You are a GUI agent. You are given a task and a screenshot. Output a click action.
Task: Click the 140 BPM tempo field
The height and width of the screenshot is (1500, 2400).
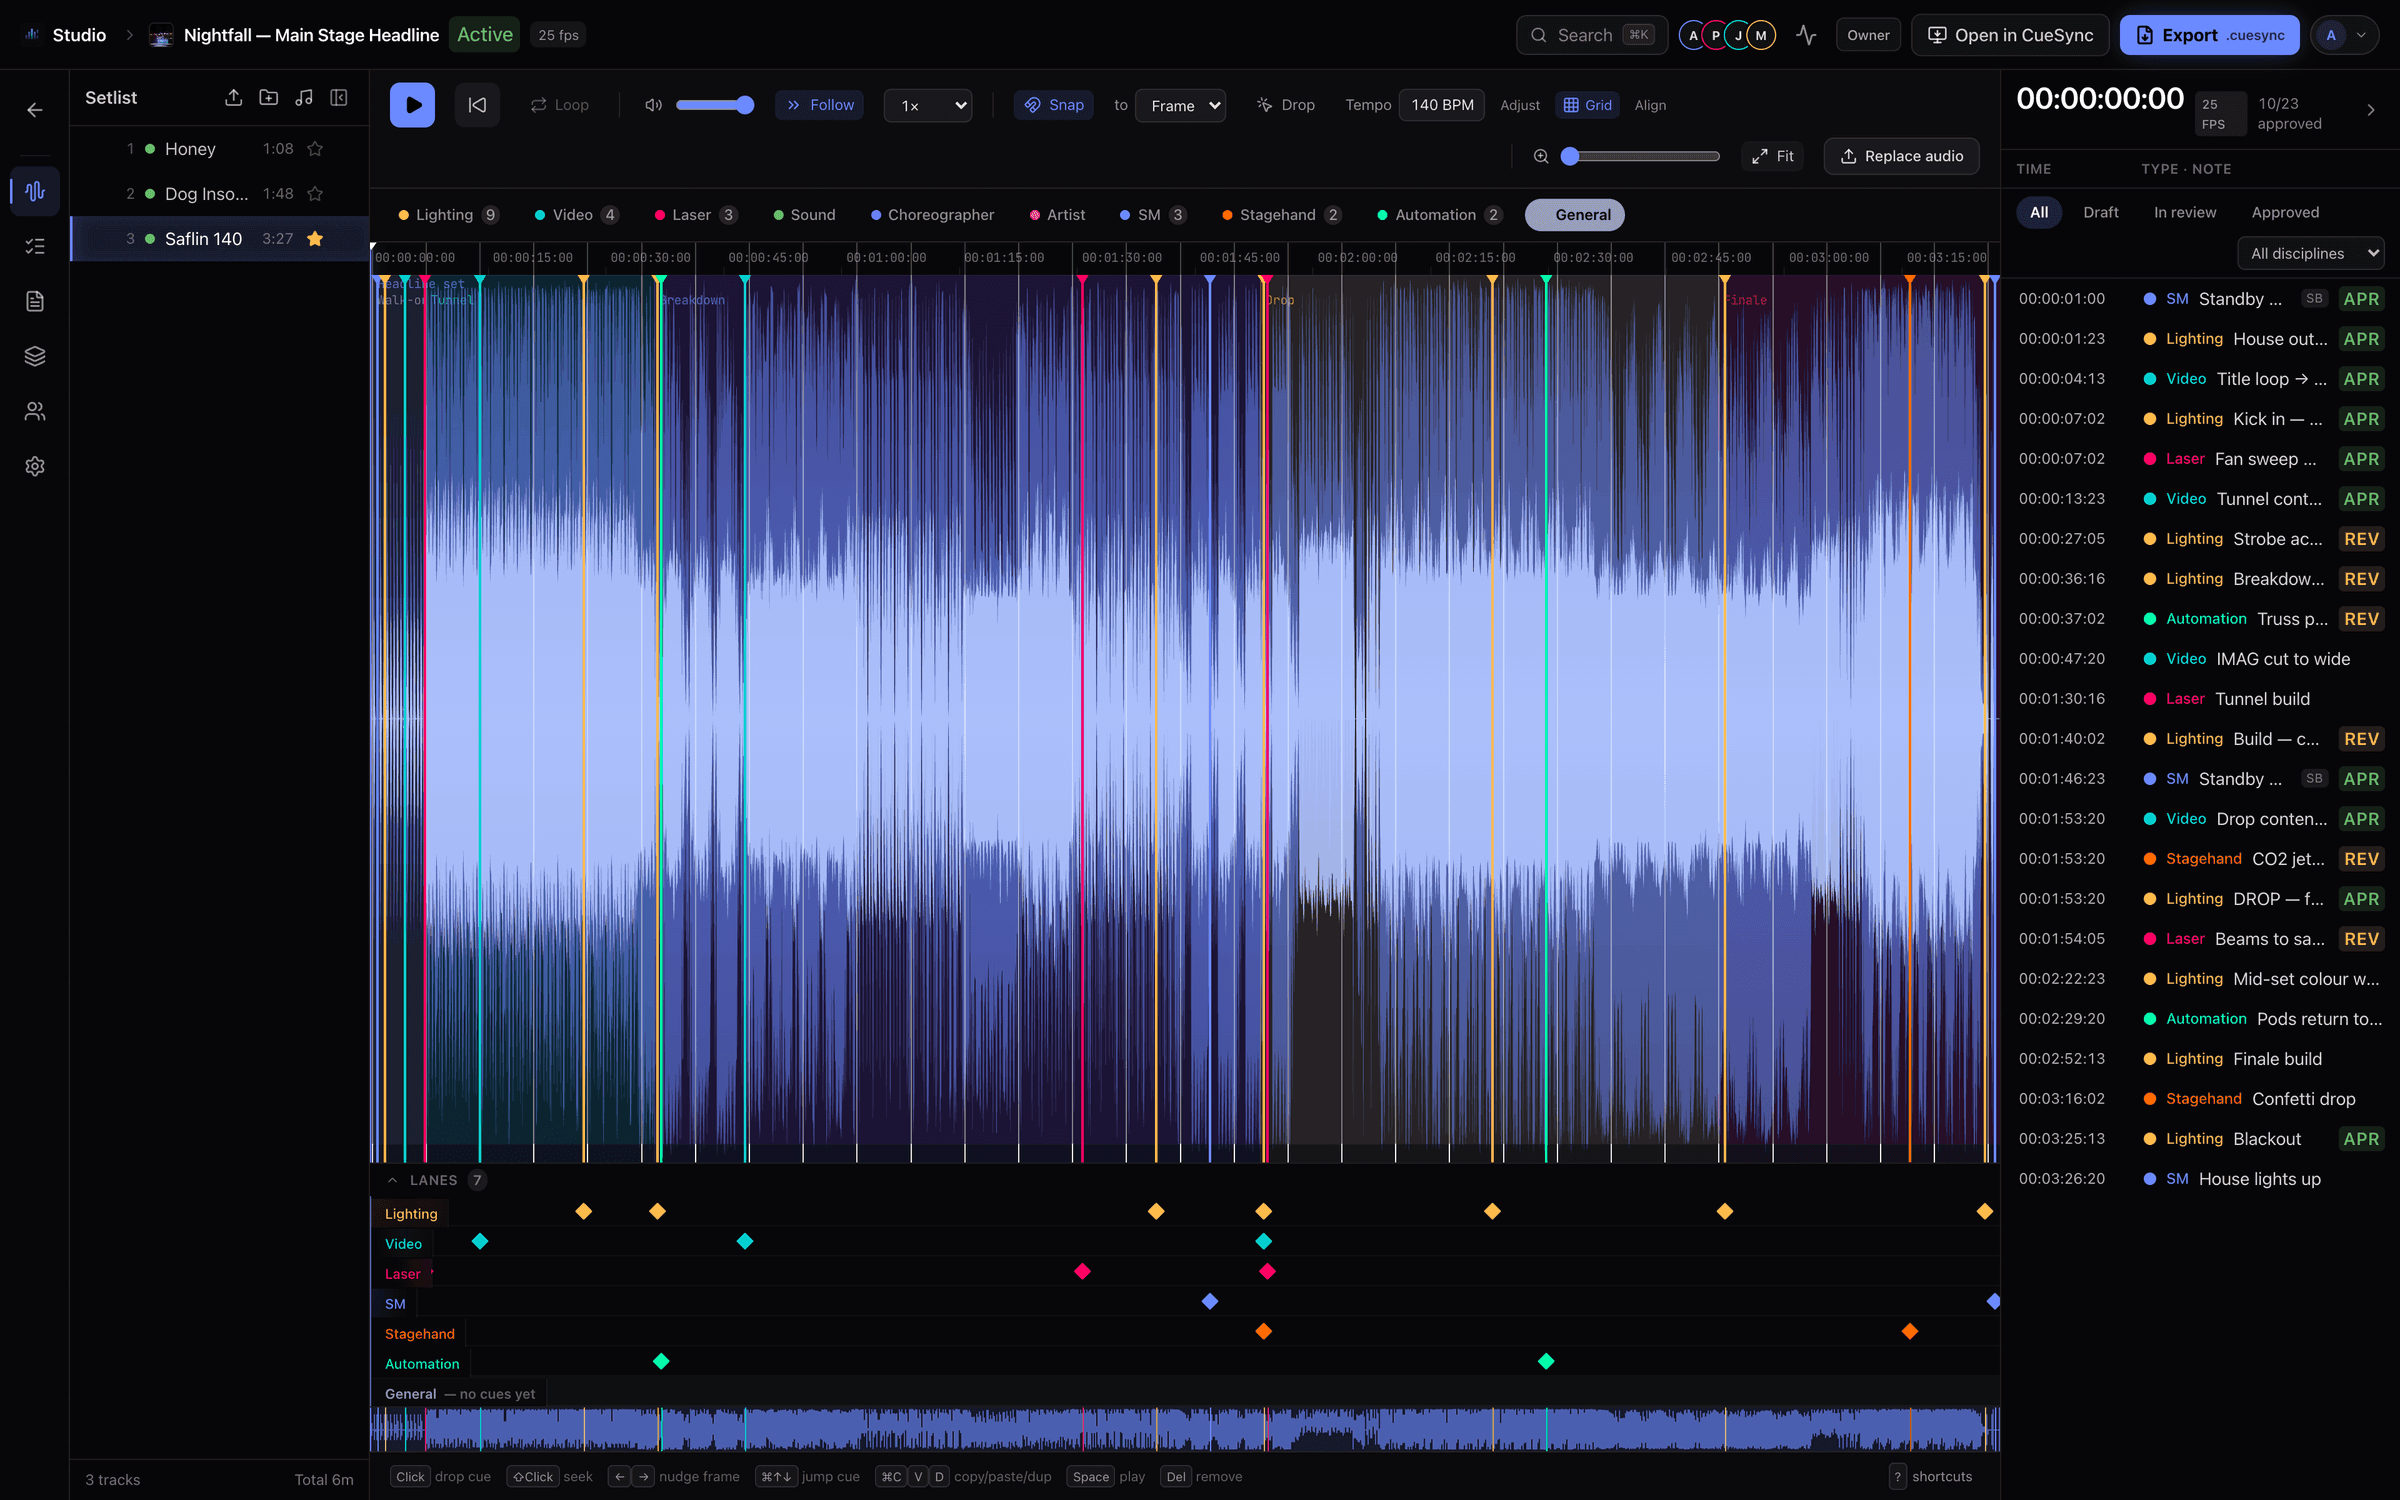click(x=1442, y=105)
